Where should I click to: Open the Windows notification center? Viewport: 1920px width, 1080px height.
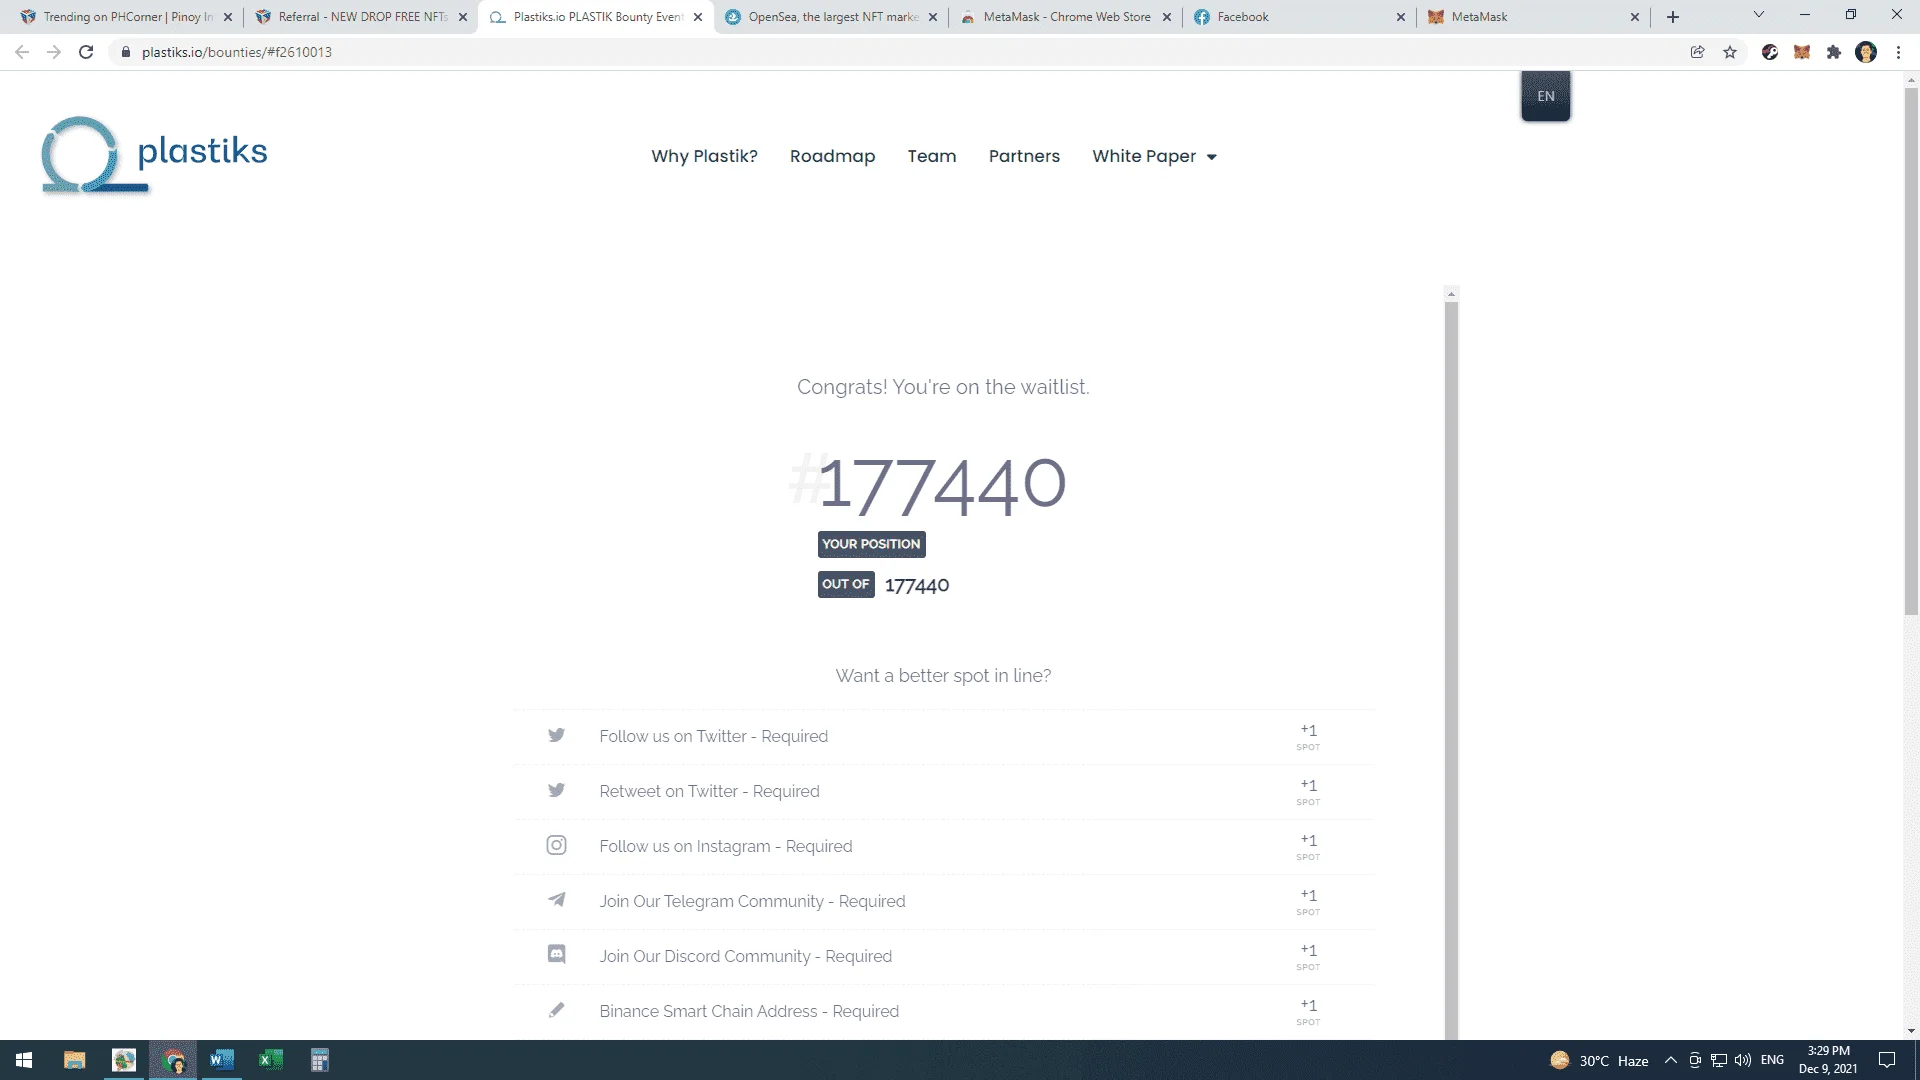tap(1887, 1060)
